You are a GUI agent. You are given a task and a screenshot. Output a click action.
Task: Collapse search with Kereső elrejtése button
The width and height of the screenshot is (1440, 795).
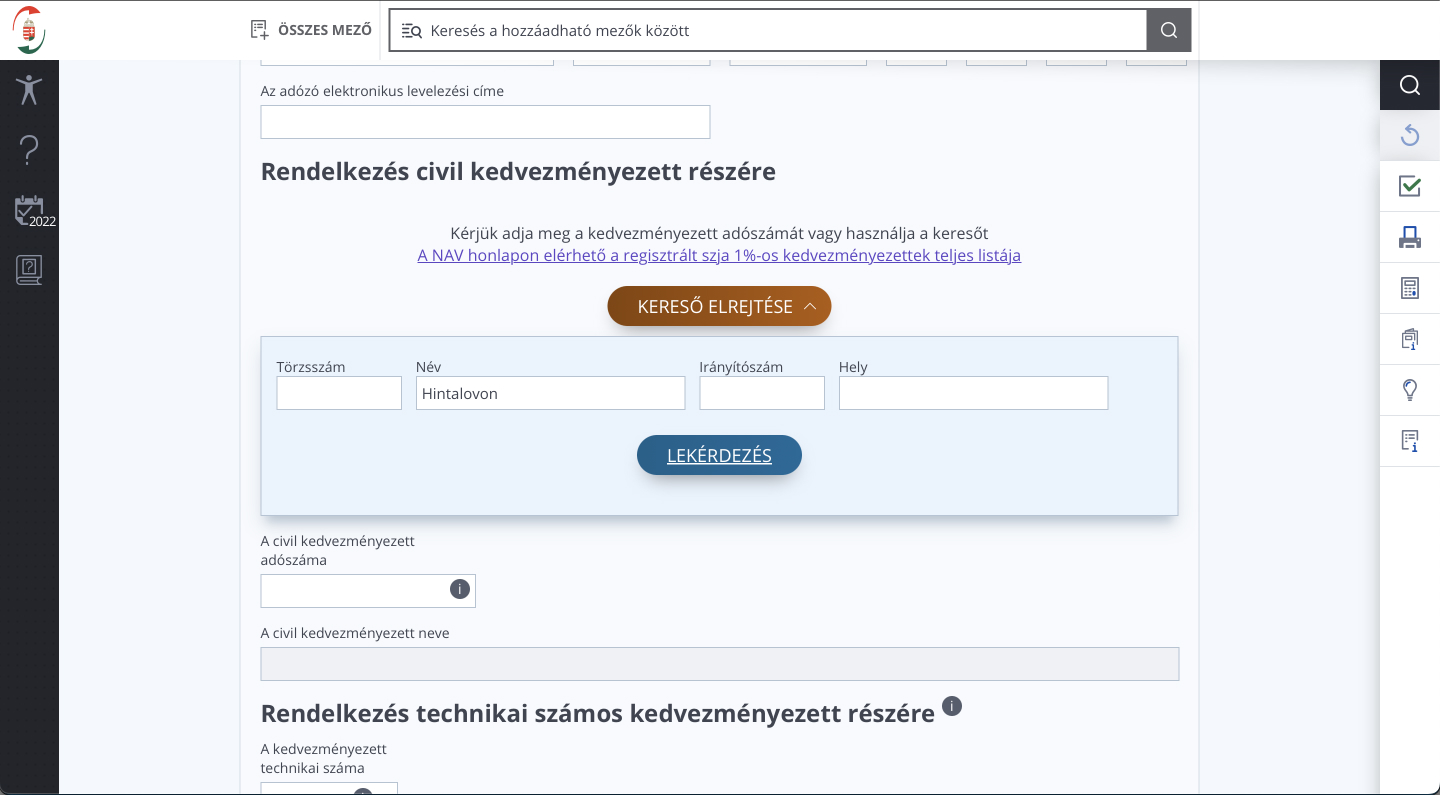click(719, 306)
